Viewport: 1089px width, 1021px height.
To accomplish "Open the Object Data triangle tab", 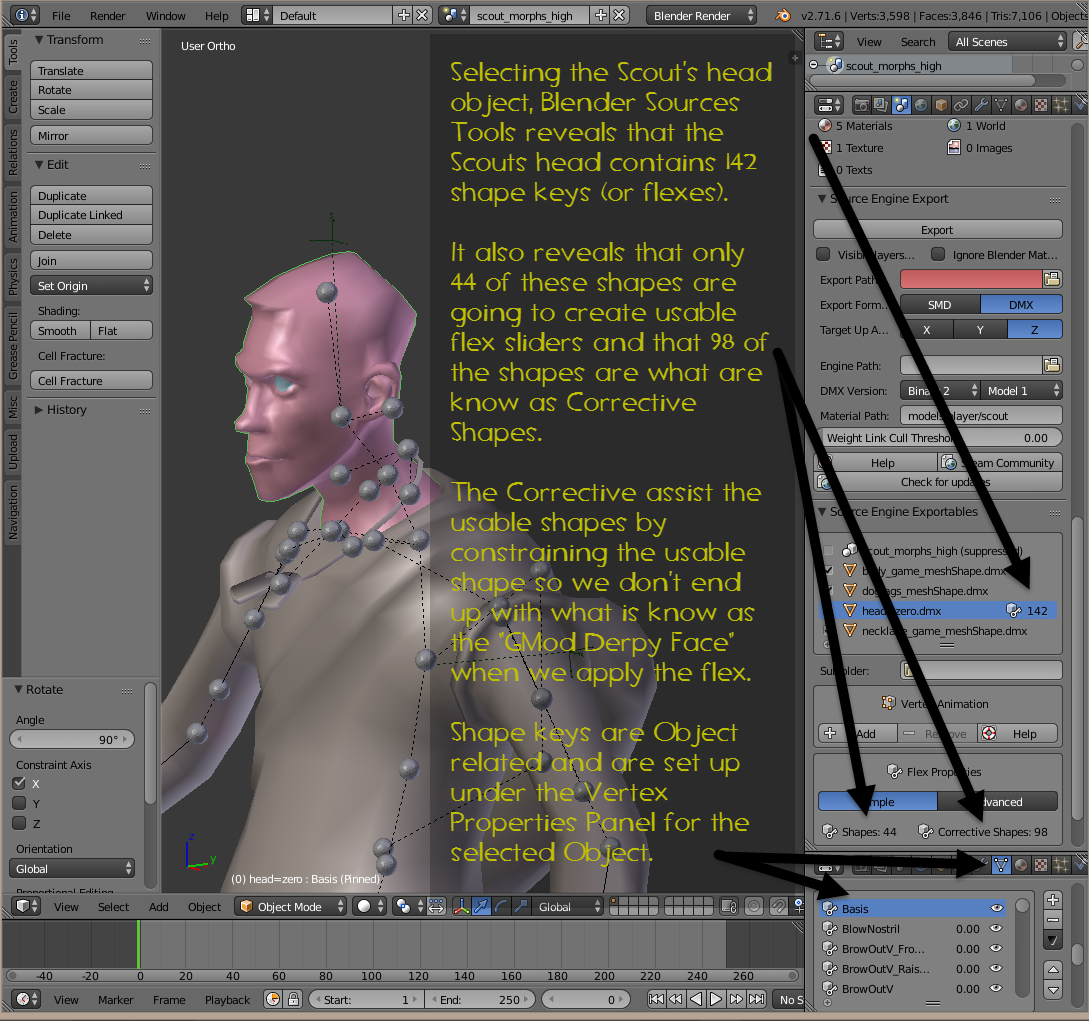I will 1001,105.
